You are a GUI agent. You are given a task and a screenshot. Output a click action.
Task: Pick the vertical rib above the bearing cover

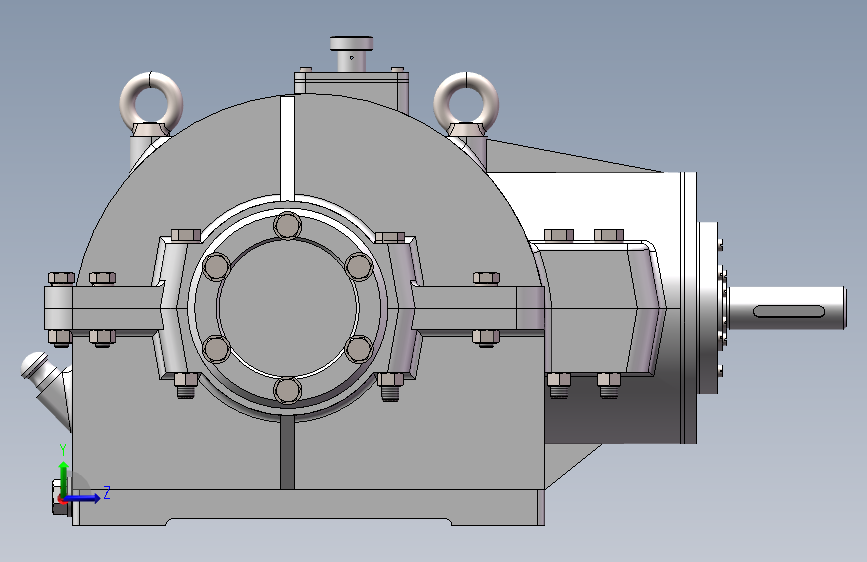(288, 148)
